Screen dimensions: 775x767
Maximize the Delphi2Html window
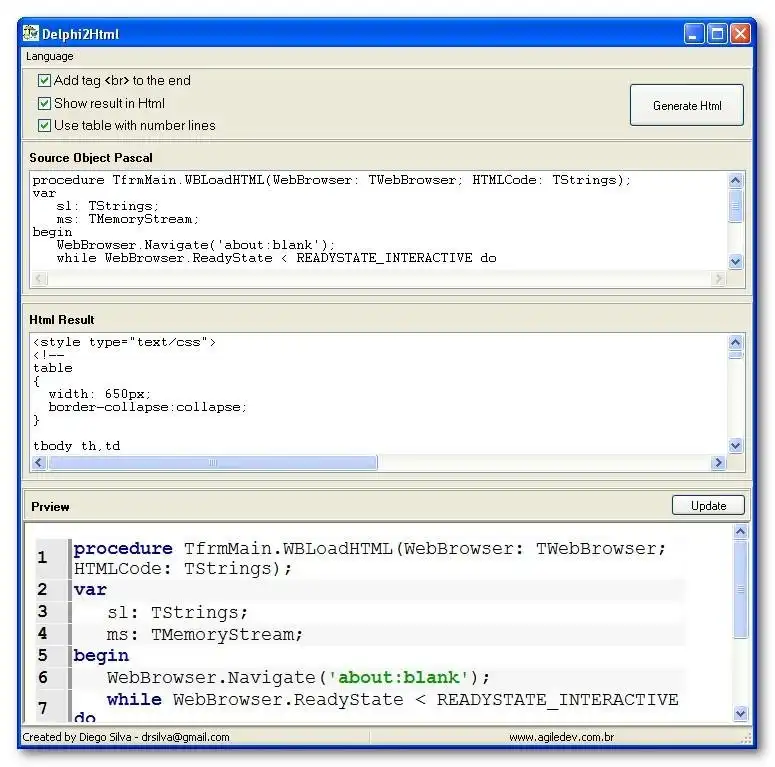(x=717, y=34)
